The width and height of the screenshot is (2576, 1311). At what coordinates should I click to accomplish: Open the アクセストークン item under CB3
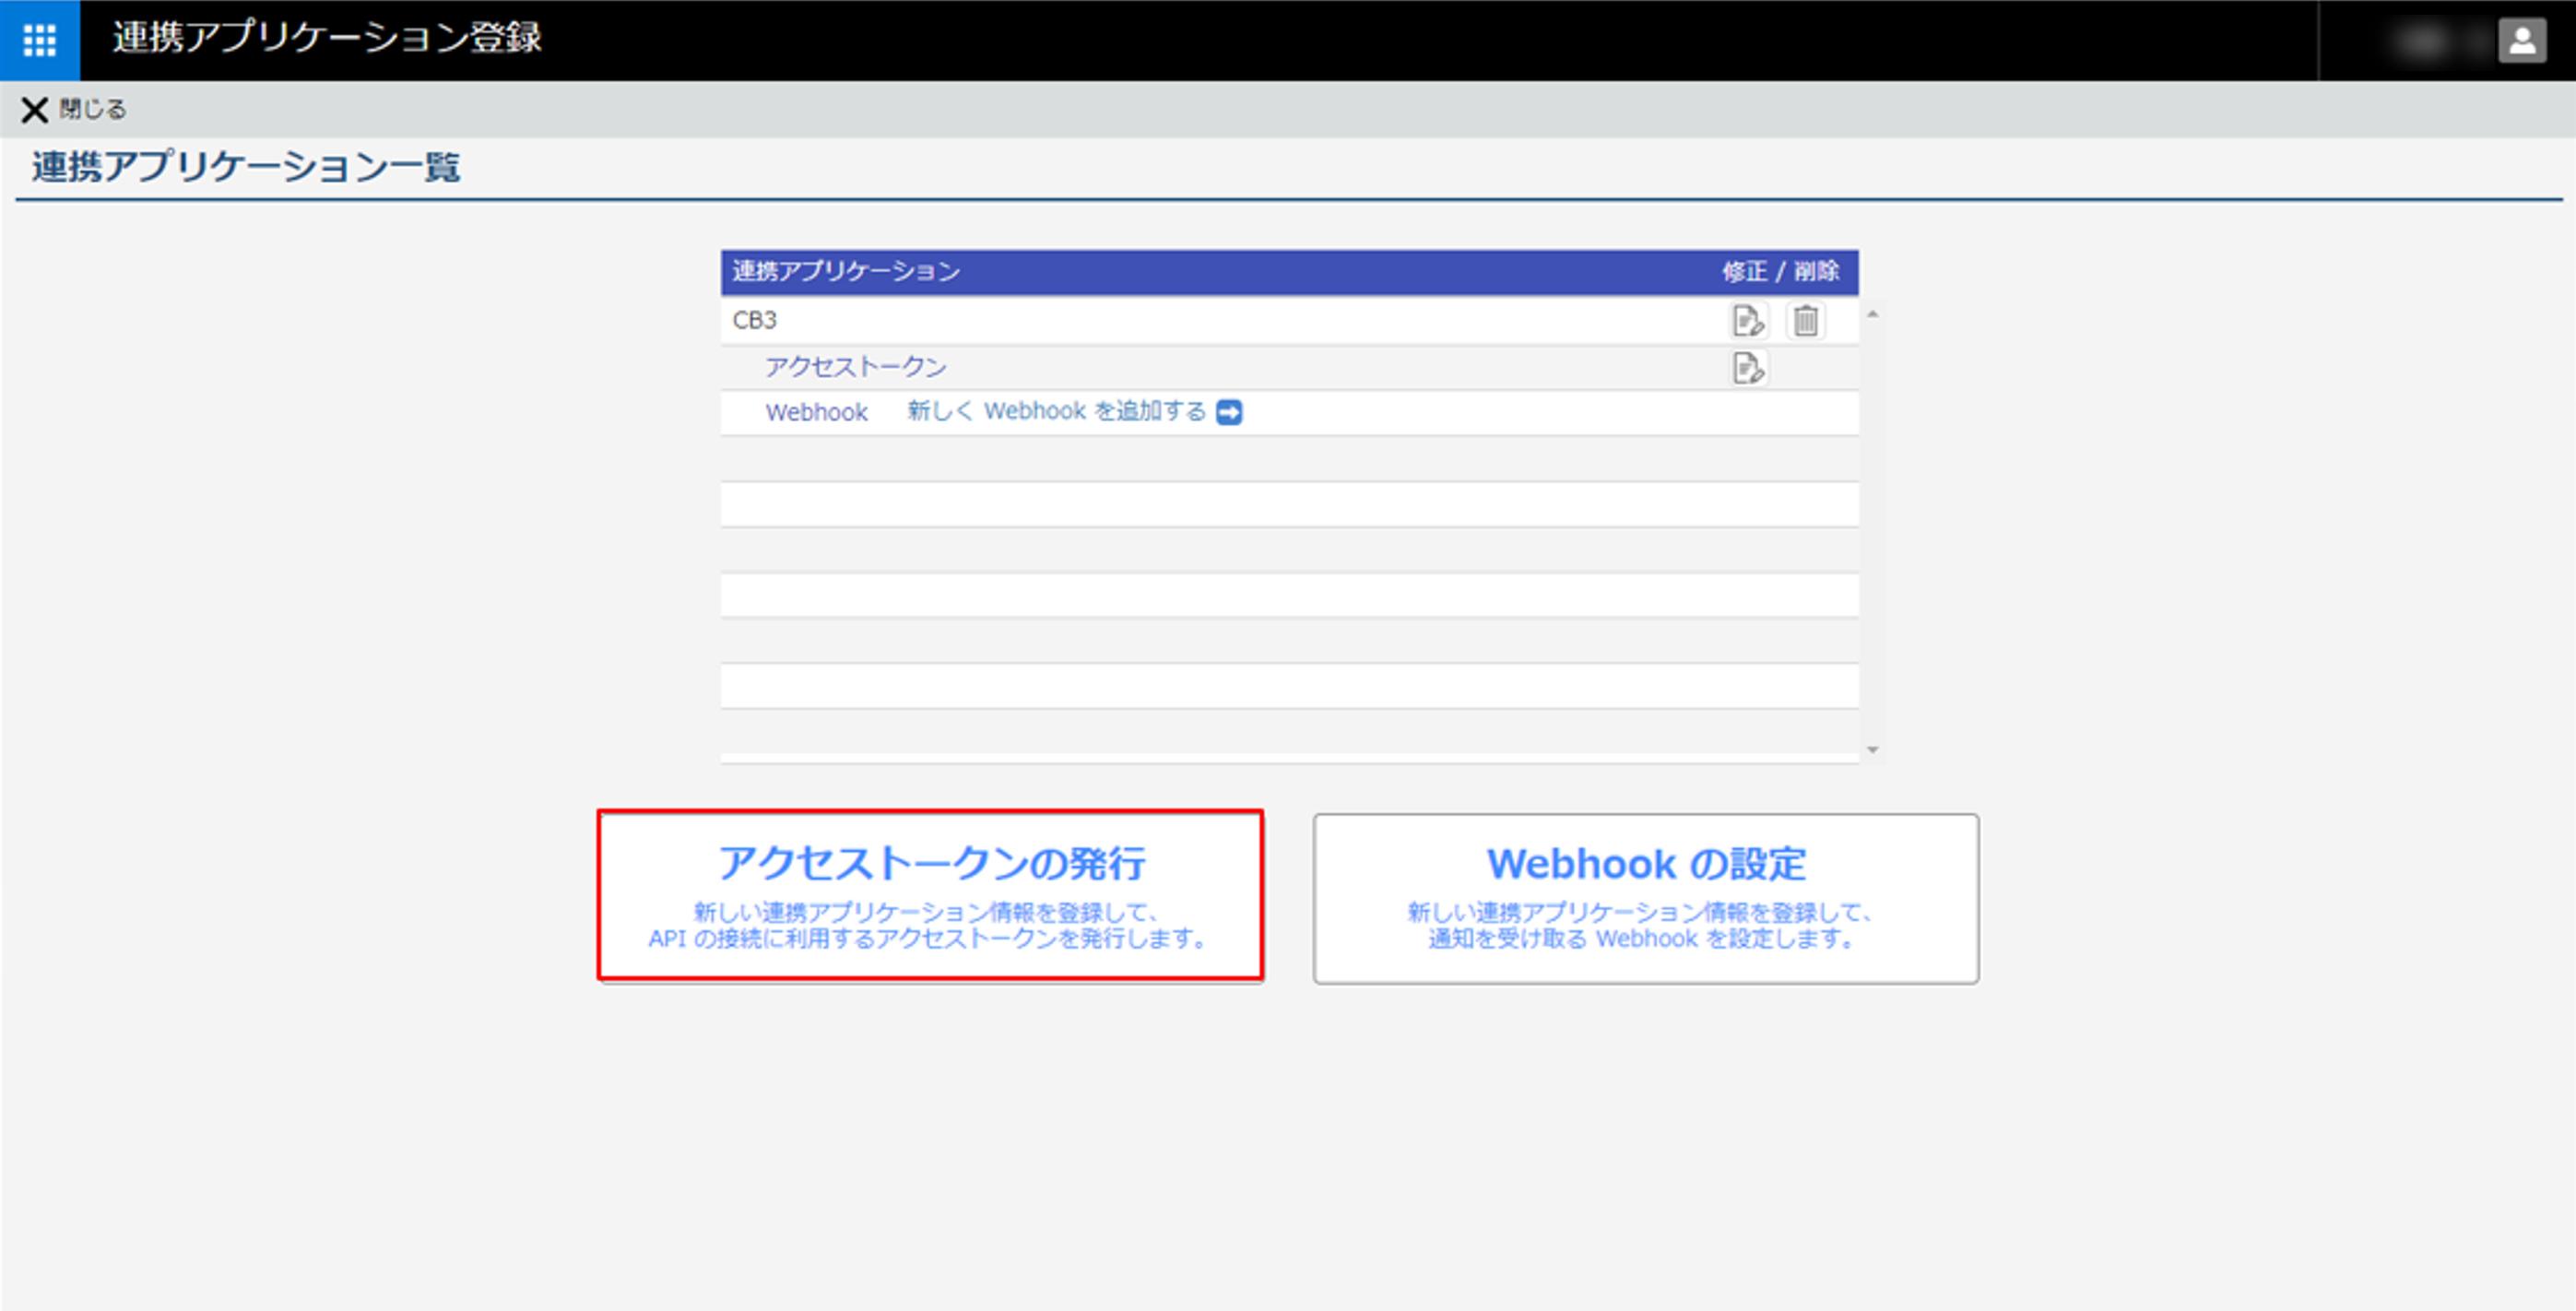[x=856, y=367]
